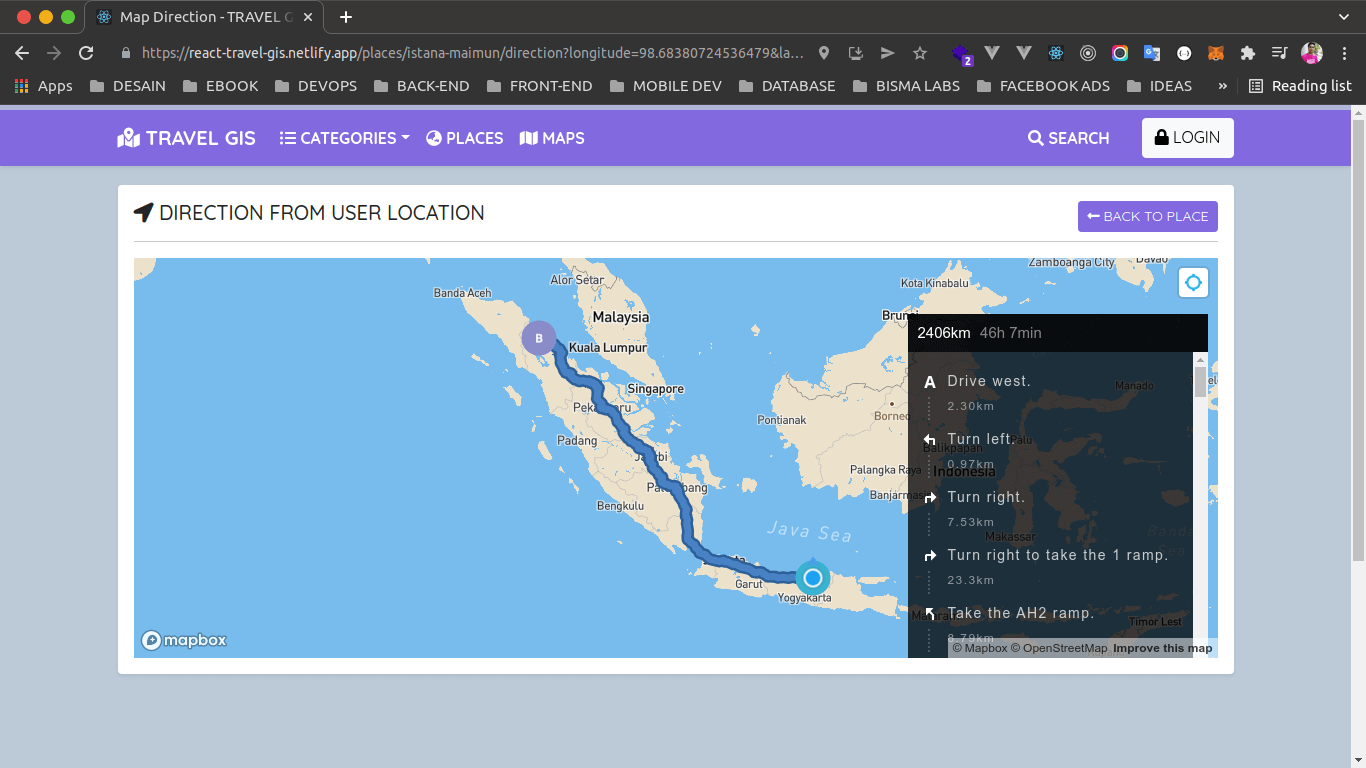The width and height of the screenshot is (1366, 768).
Task: Go to the PLACES page
Action: 465,138
